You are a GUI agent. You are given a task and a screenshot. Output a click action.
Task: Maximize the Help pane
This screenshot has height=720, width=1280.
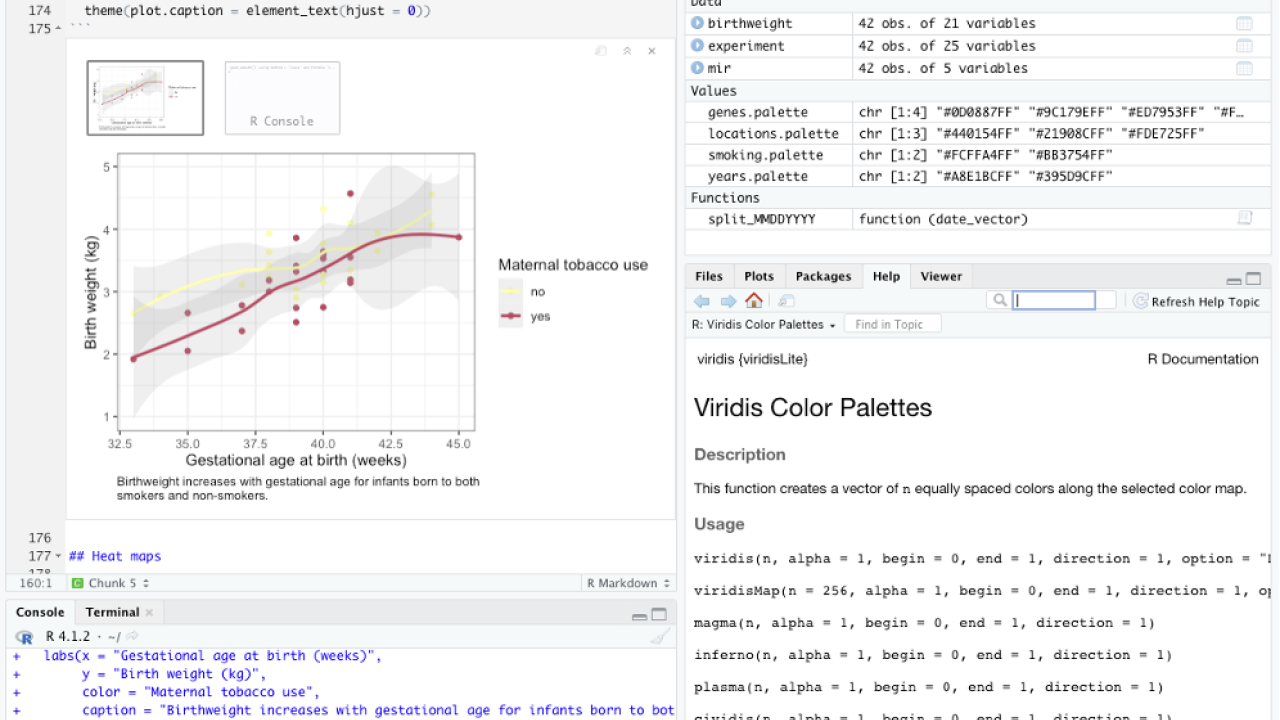click(x=1254, y=279)
